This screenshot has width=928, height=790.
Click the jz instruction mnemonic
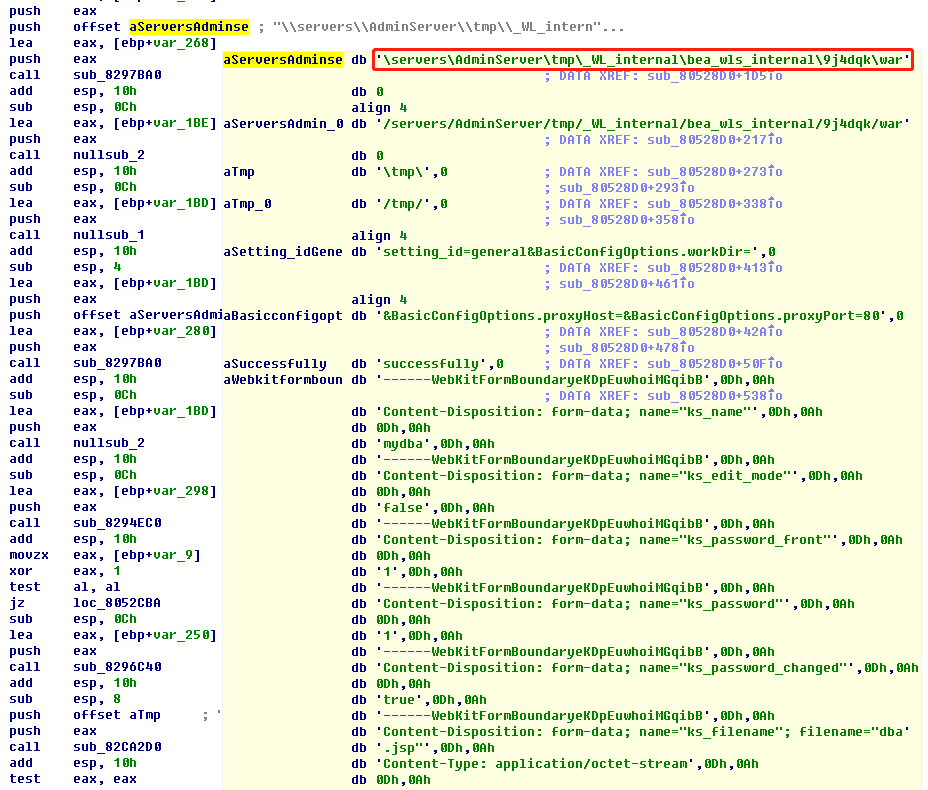(x=17, y=602)
